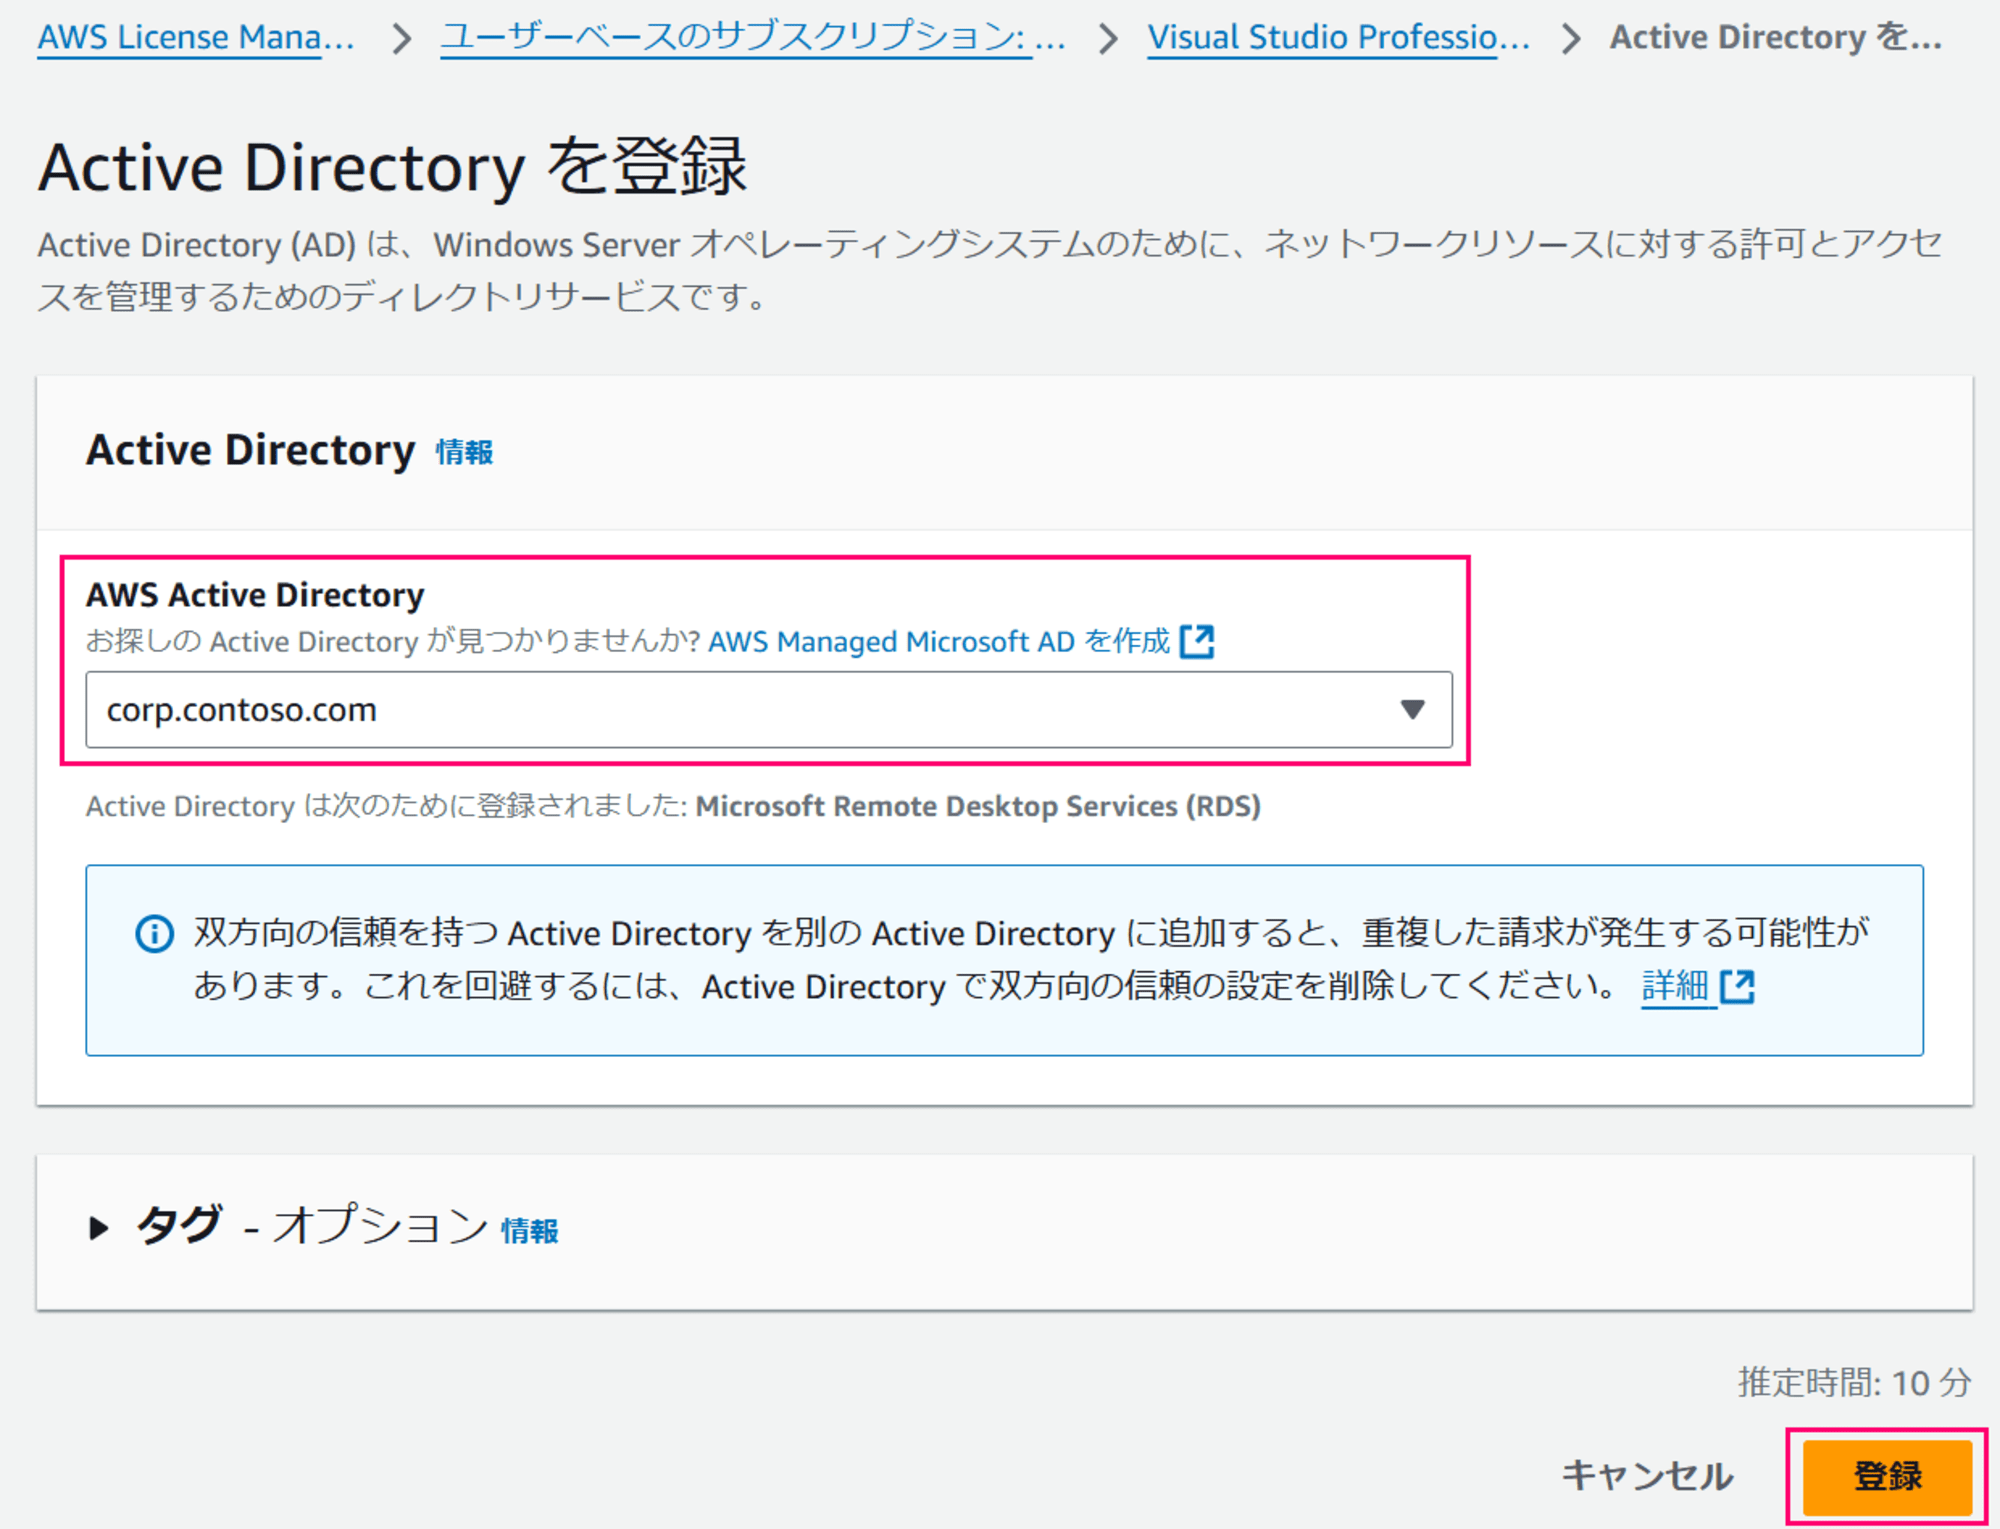This screenshot has height=1529, width=2000.
Task: Click 情報 link next to Active Directory heading
Action: click(464, 452)
